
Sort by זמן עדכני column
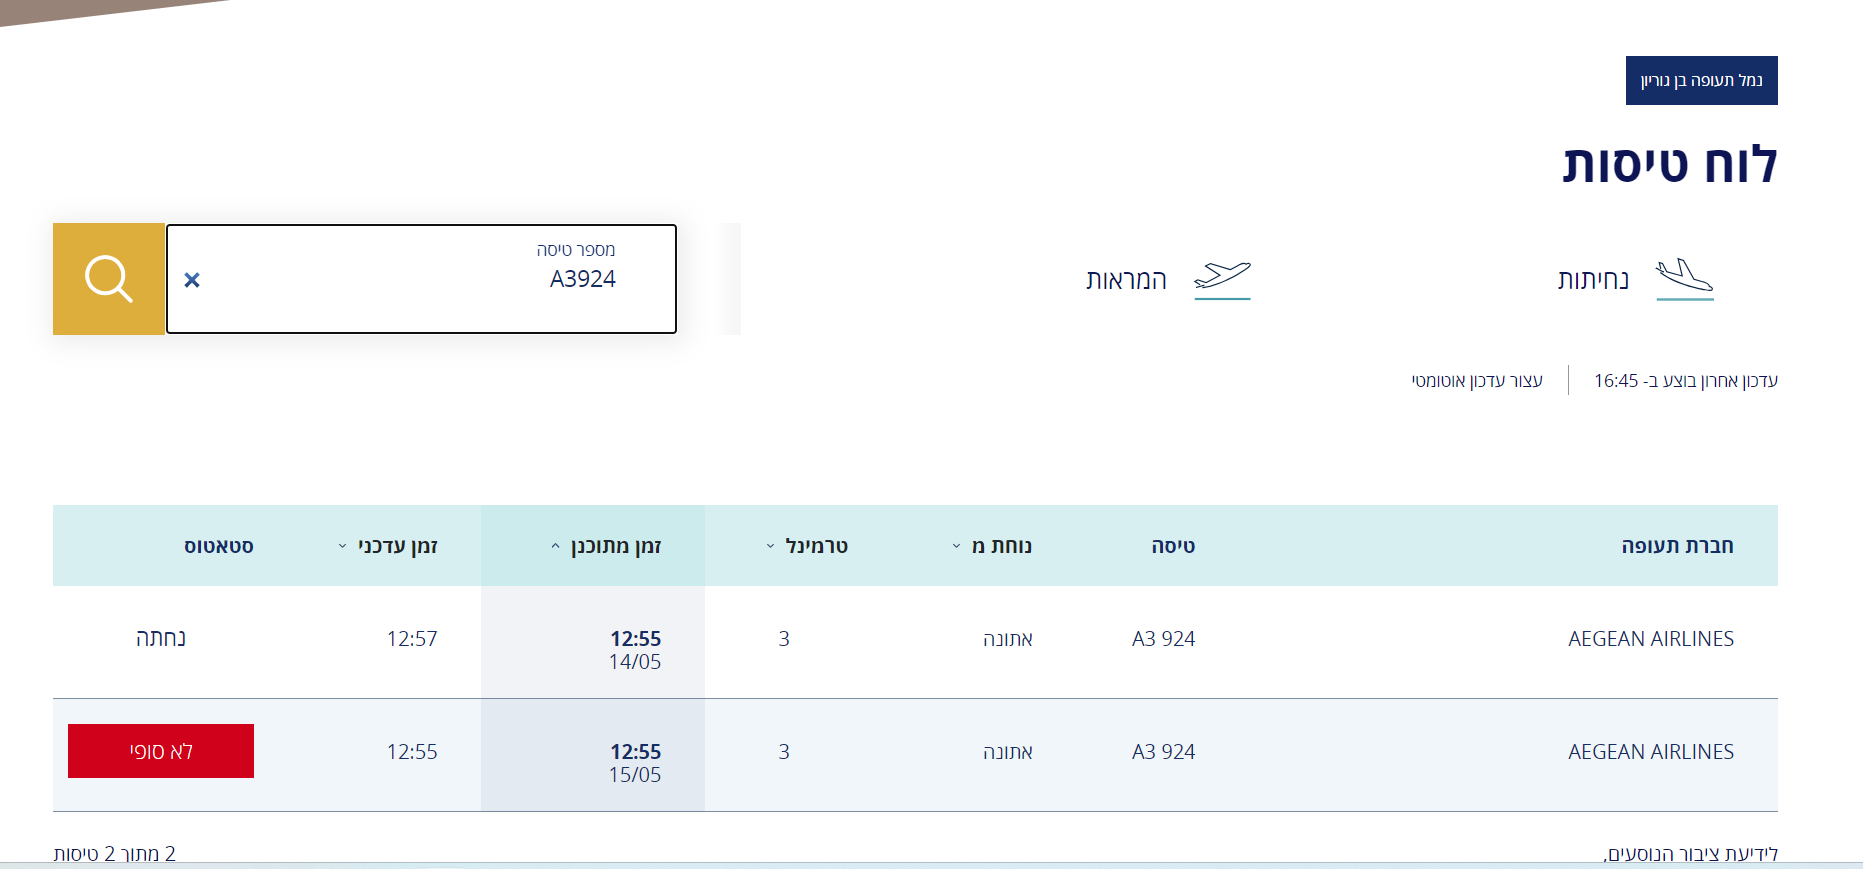click(x=389, y=546)
